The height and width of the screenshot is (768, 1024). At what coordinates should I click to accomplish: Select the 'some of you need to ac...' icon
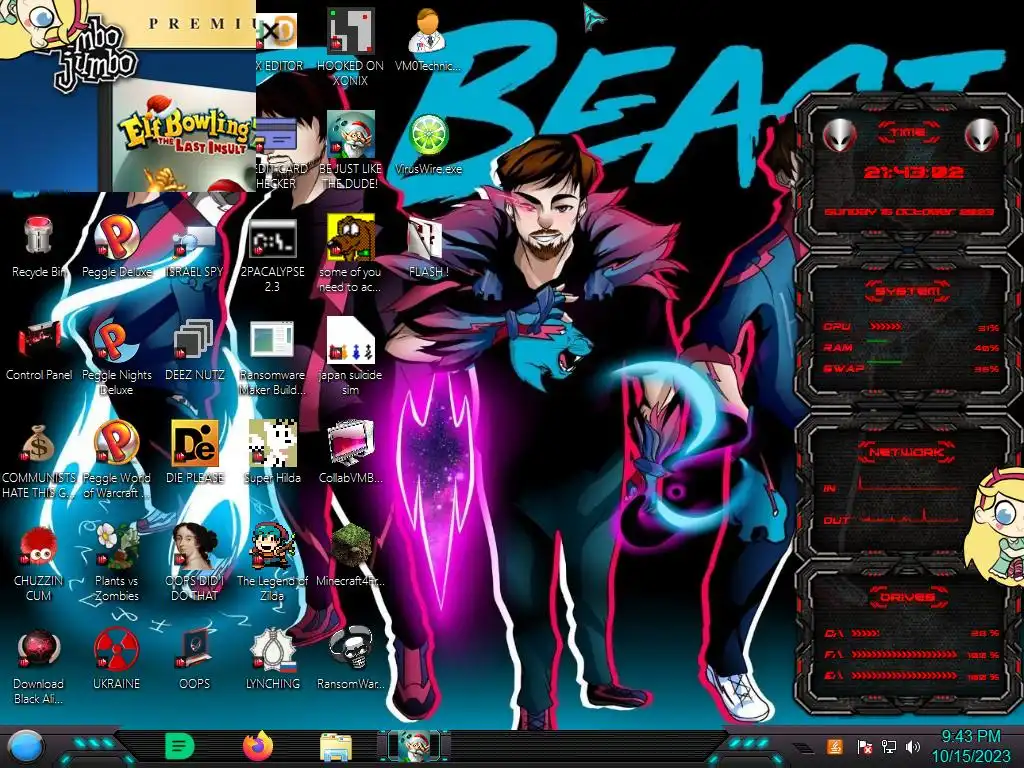pyautogui.click(x=350, y=253)
